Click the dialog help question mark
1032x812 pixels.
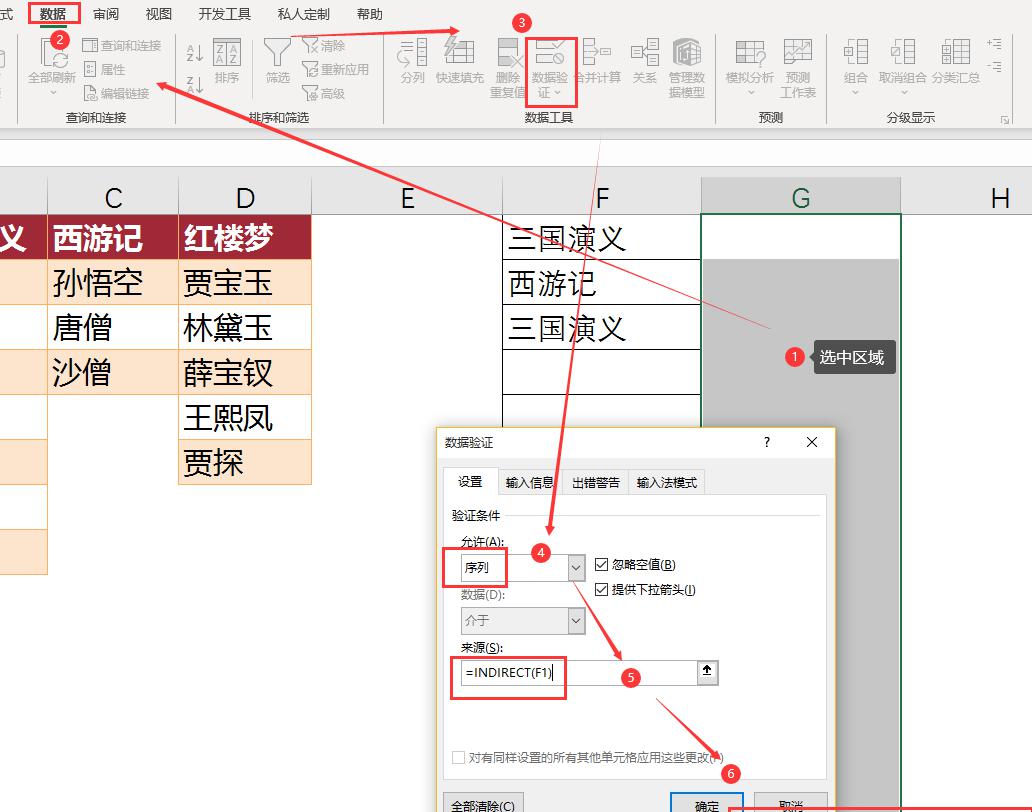767,442
